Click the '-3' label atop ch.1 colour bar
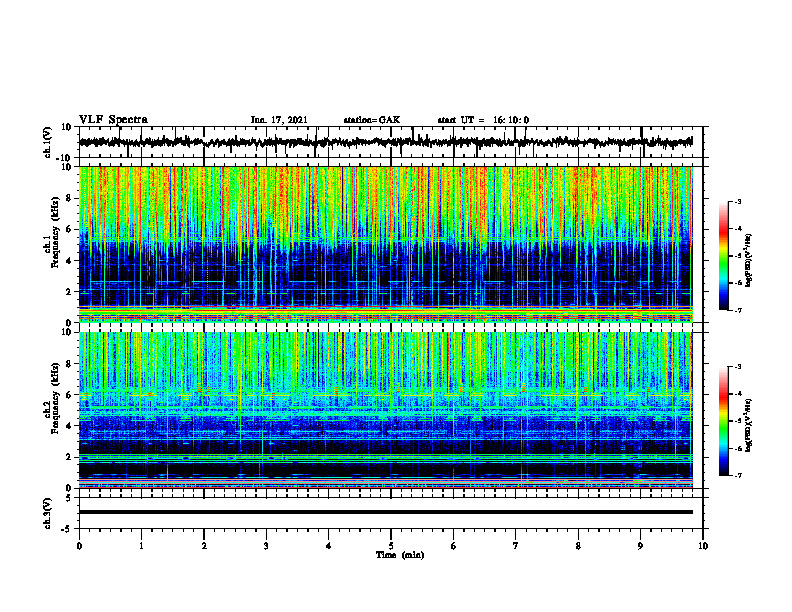The image size is (792, 612). 737,201
